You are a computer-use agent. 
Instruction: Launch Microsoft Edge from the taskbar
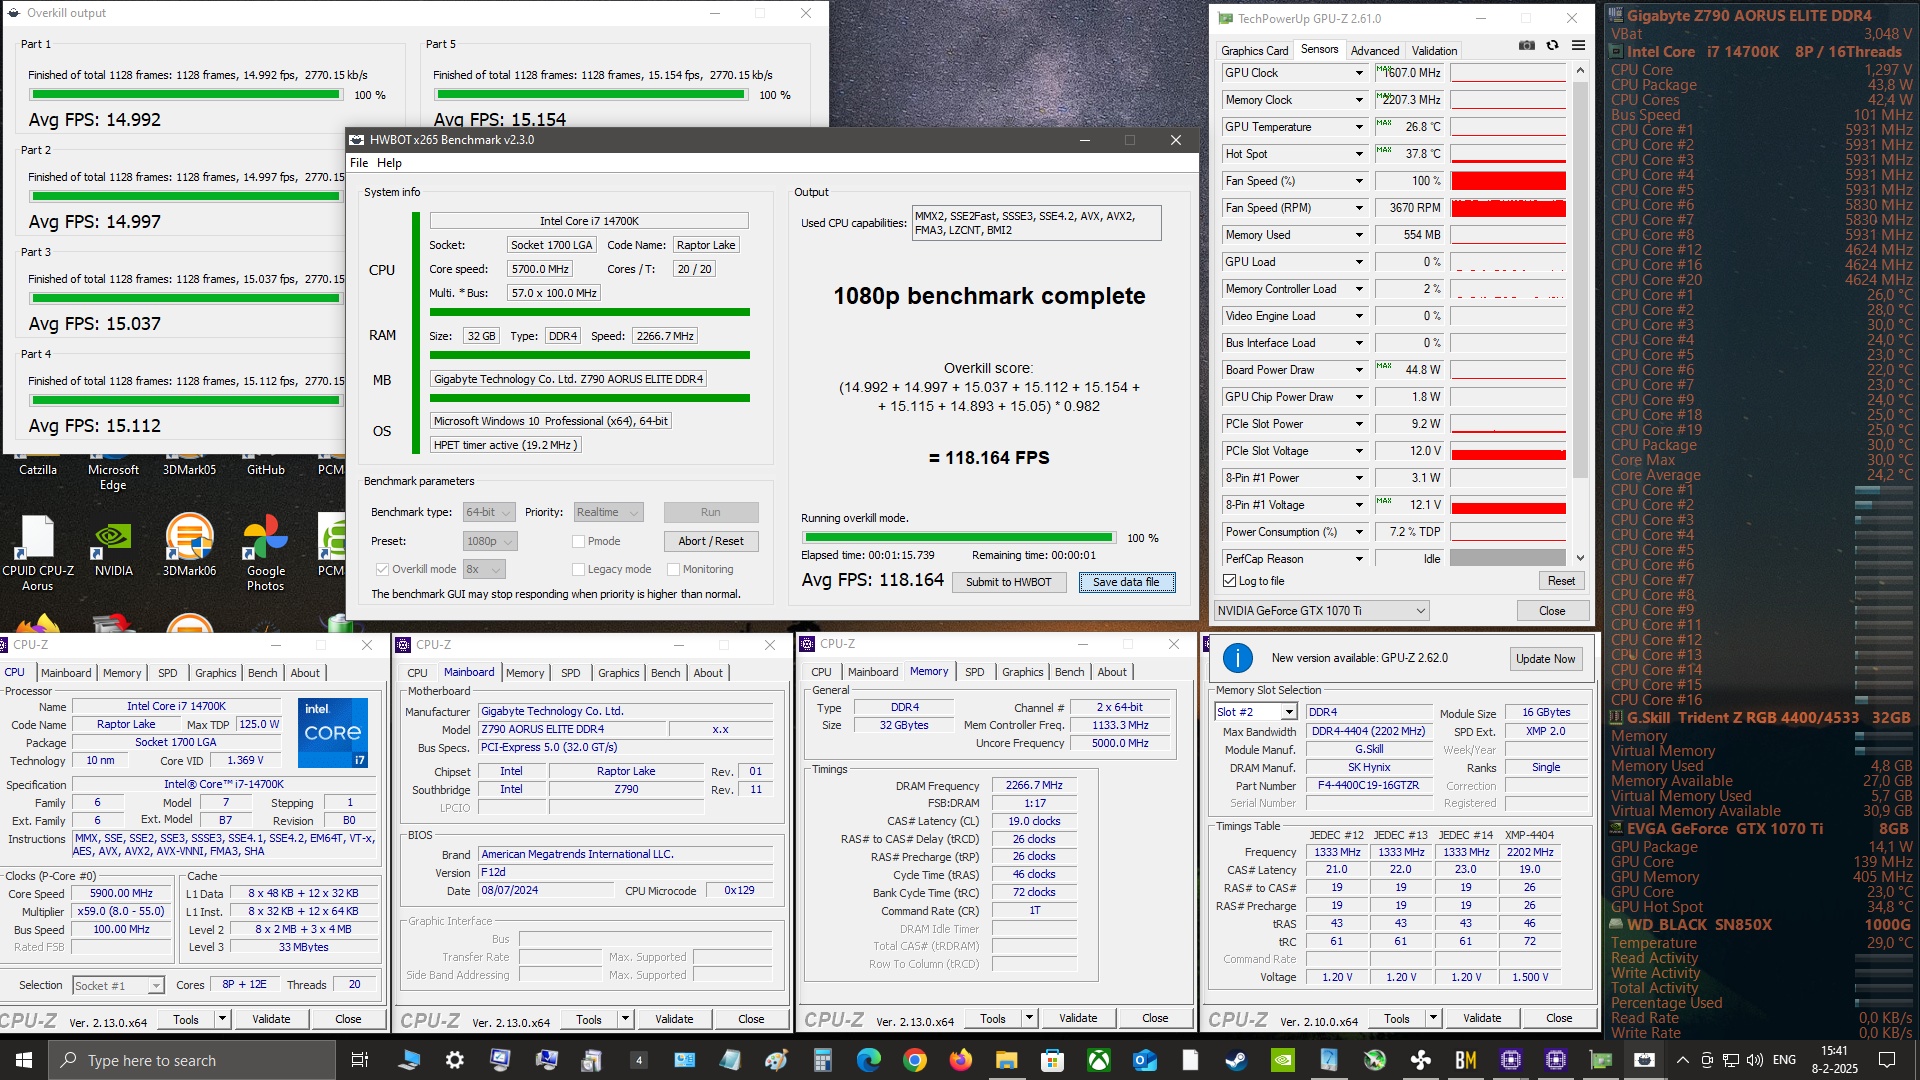[868, 1060]
